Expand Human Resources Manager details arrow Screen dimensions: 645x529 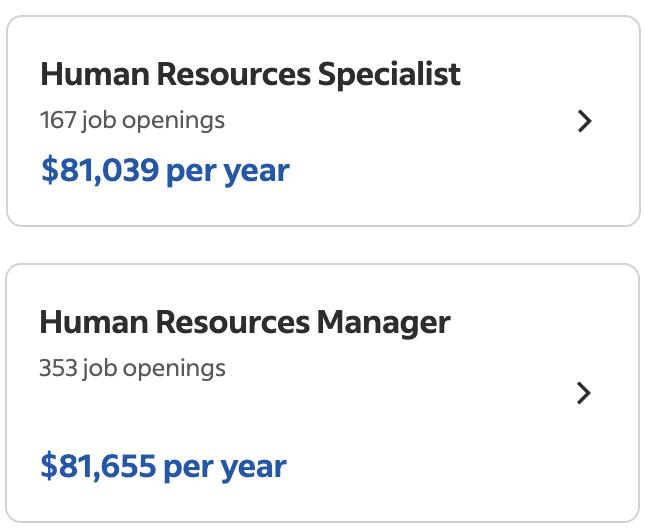coord(585,393)
